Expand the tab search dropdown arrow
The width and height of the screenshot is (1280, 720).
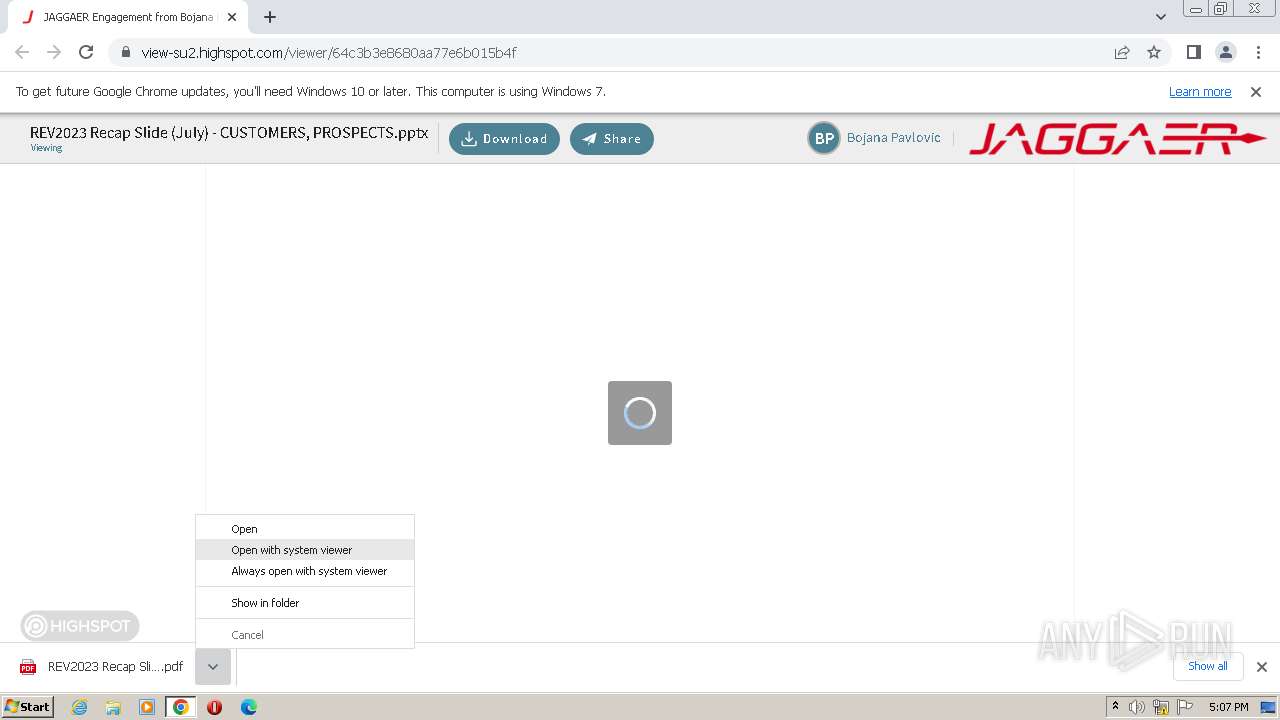click(1160, 17)
